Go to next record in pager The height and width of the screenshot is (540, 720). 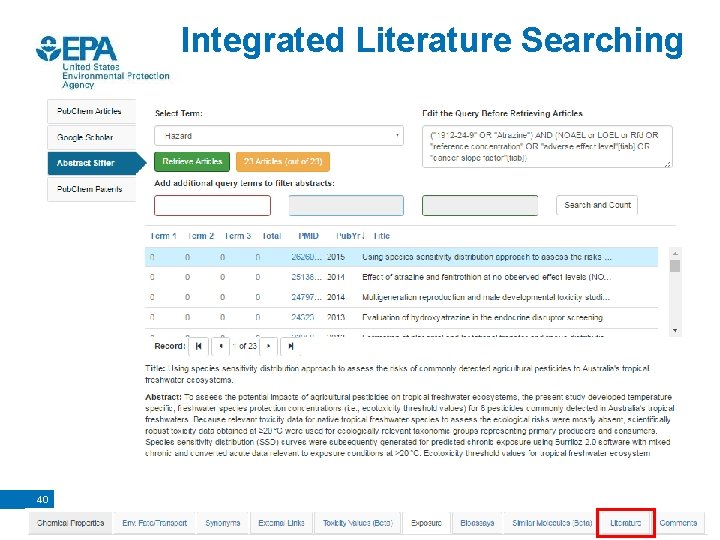[x=269, y=346]
